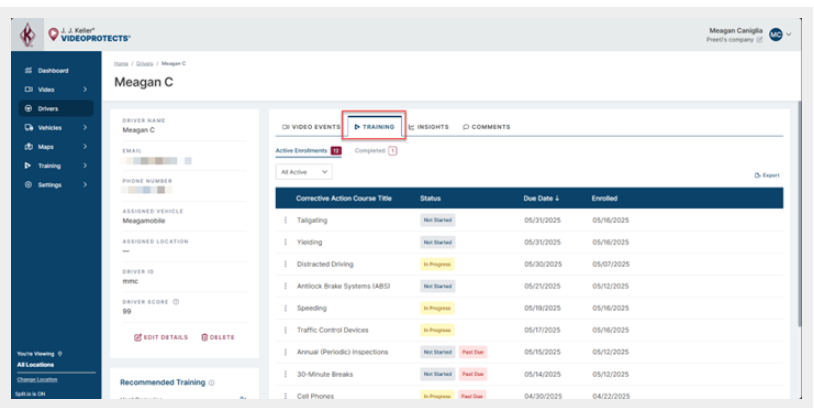
Task: Expand the user account menu chevron
Action: point(789,35)
